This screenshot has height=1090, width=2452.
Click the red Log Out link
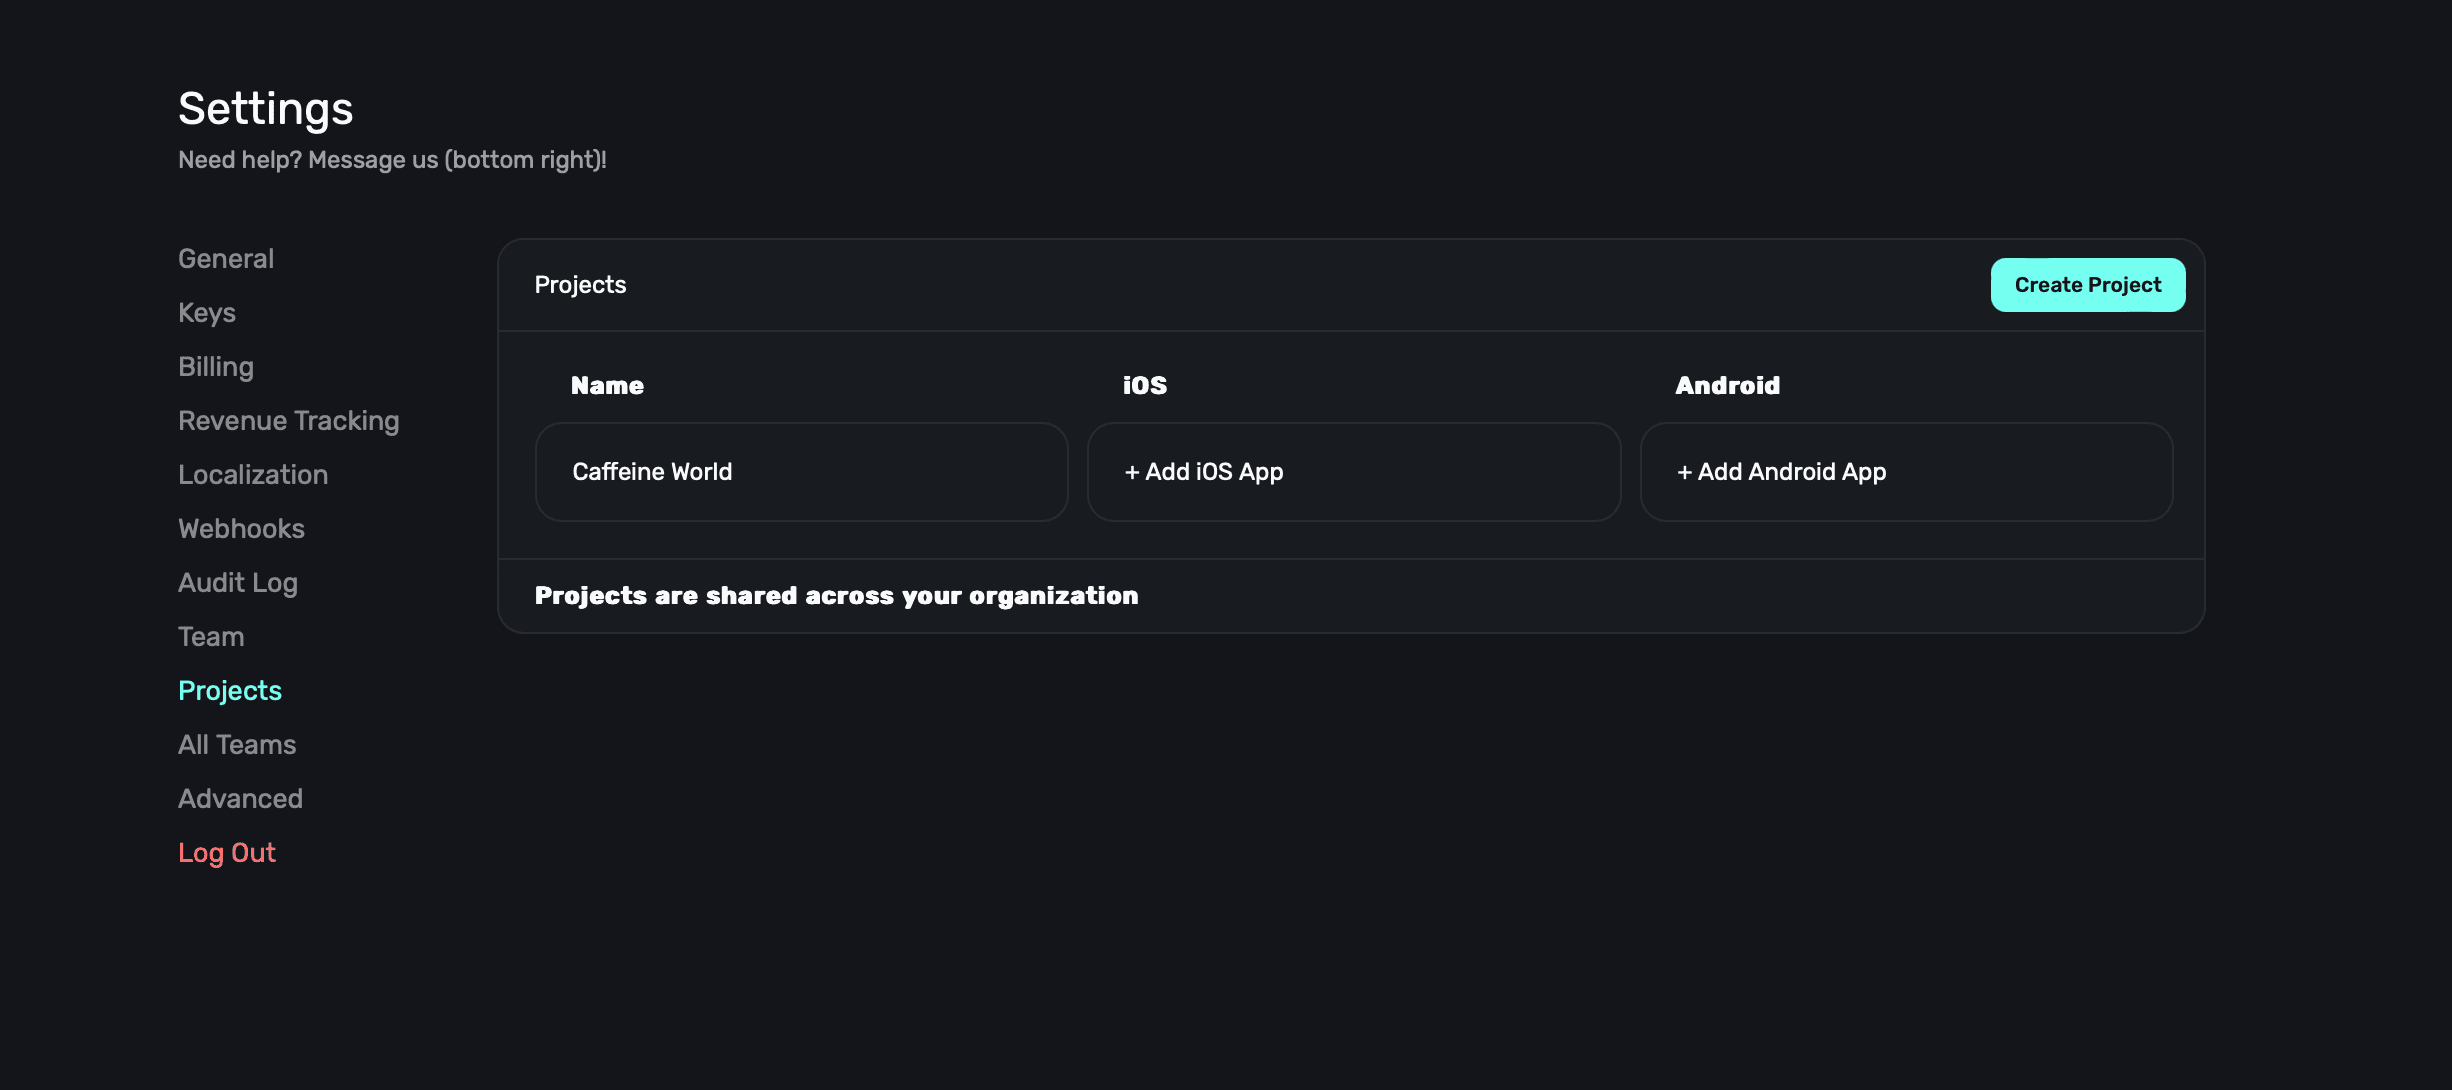tap(227, 853)
